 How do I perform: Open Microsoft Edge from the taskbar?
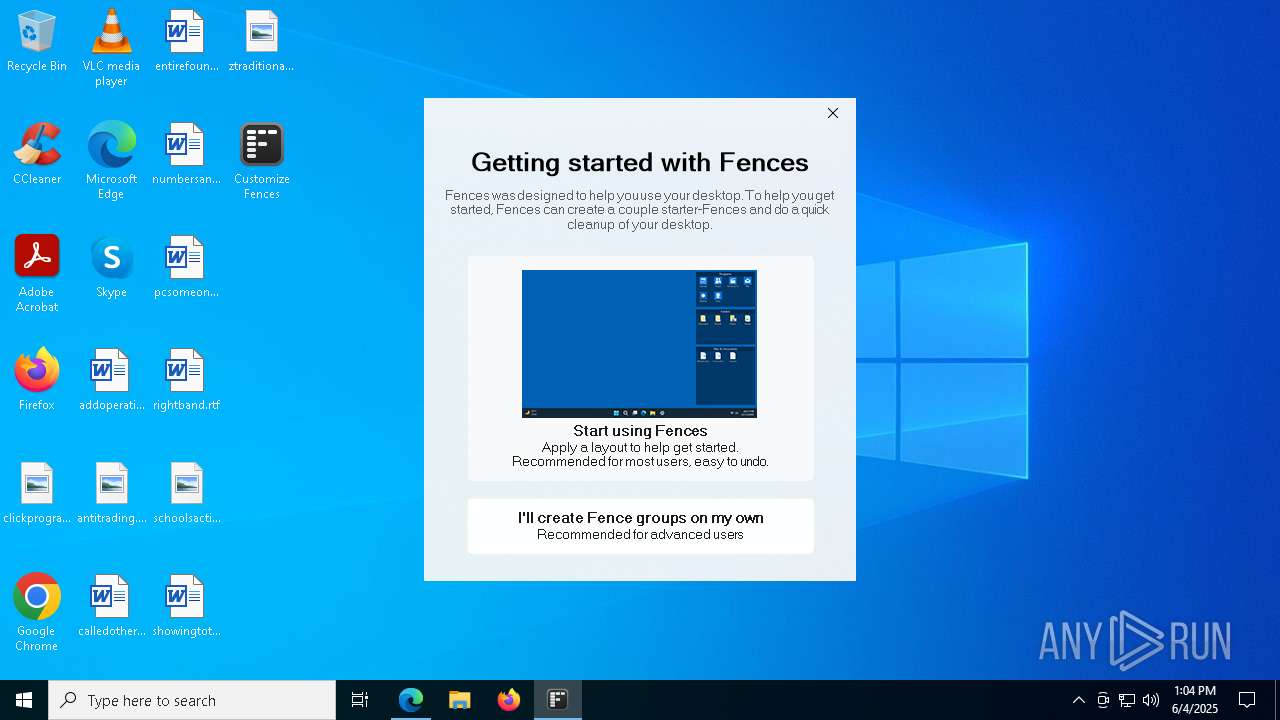[411, 700]
